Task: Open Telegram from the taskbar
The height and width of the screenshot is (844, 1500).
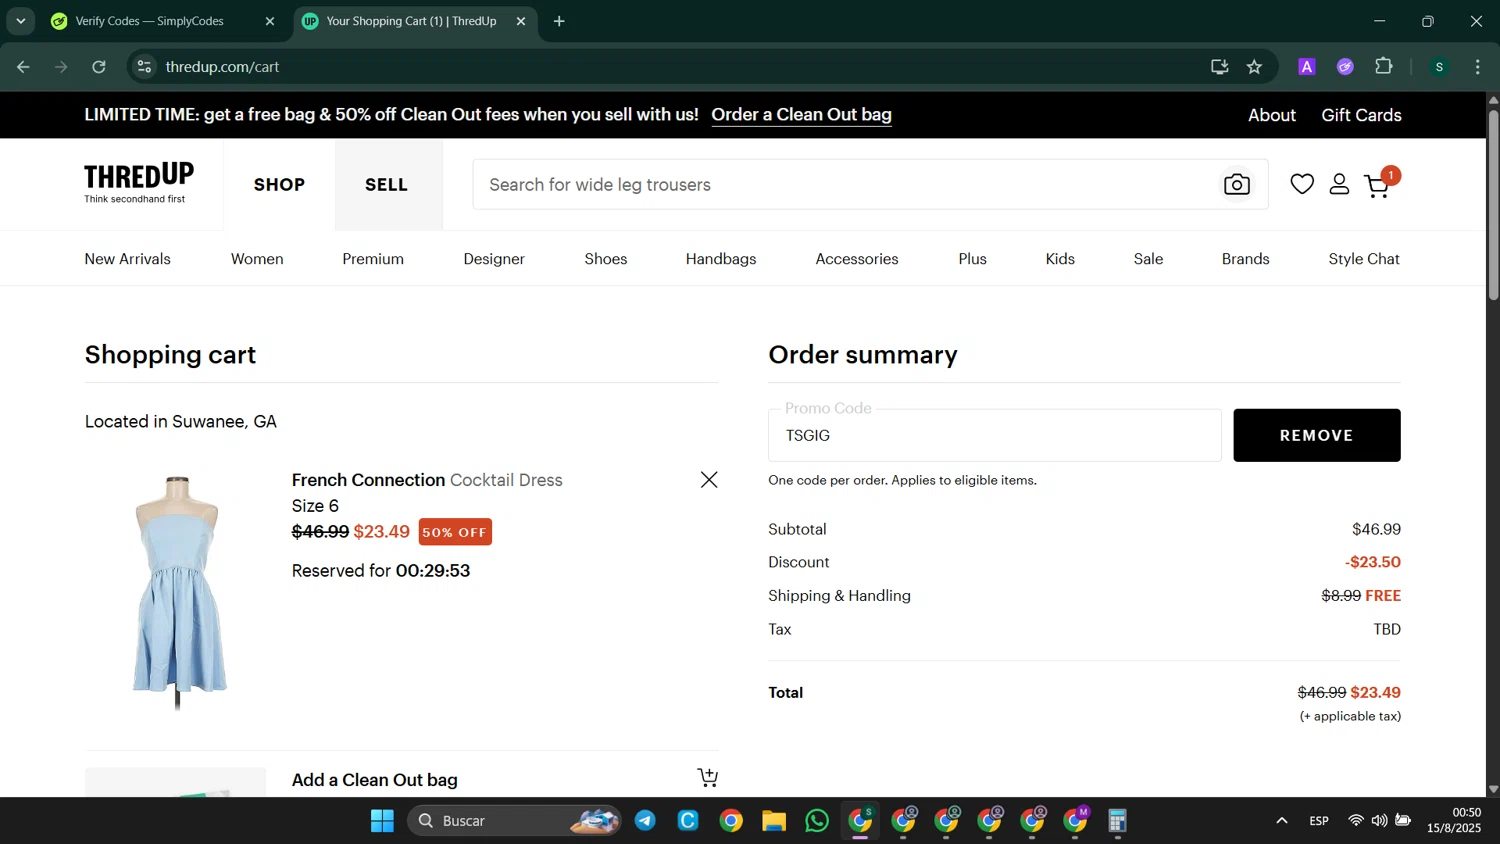Action: pos(645,821)
